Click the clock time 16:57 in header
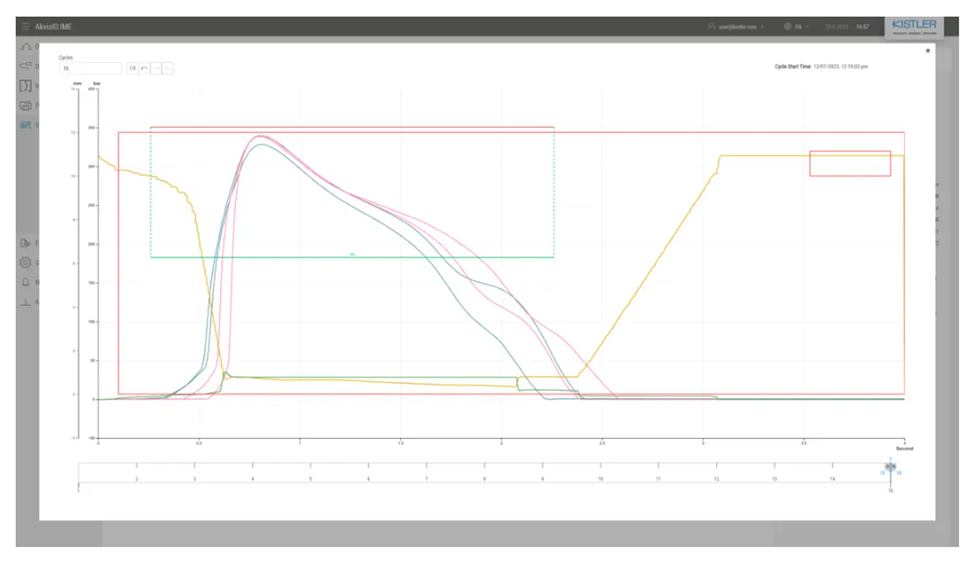 pyautogui.click(x=862, y=27)
